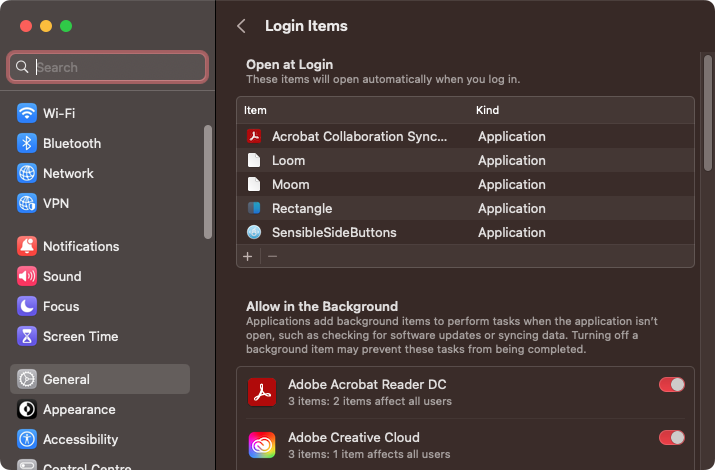
Task: Click the Moom document icon
Action: click(254, 185)
